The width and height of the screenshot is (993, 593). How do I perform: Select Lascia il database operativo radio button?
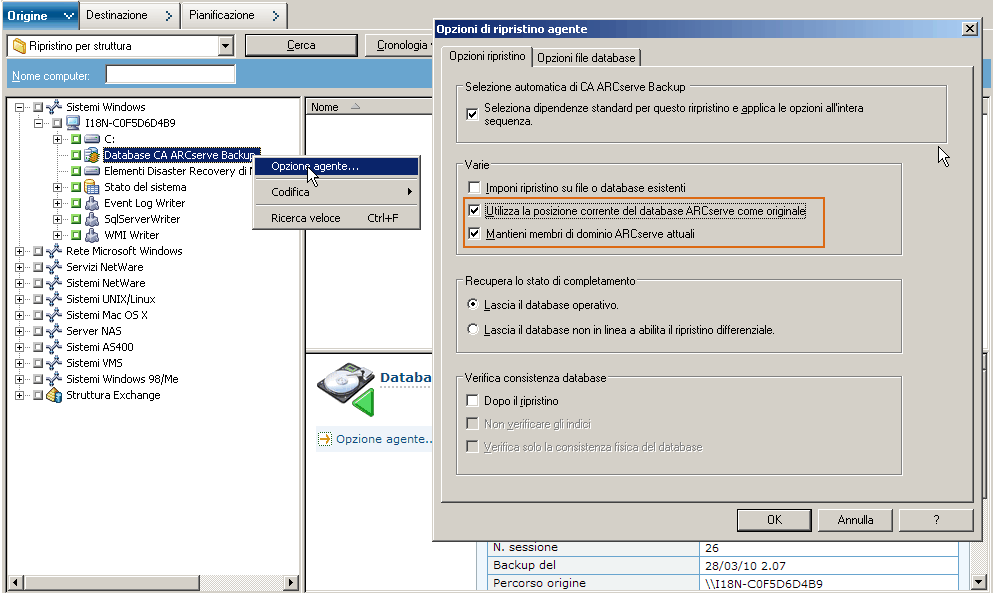click(472, 304)
